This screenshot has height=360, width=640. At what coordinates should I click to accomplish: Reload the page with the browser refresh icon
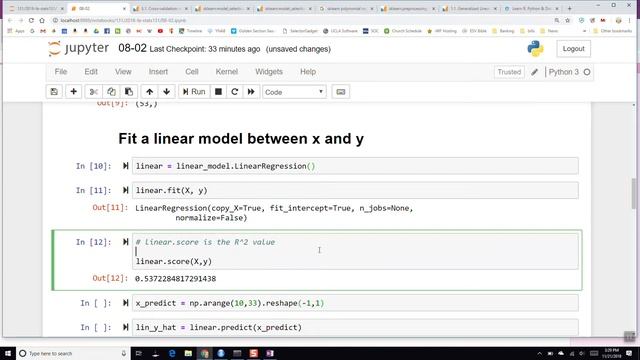pyautogui.click(x=31, y=20)
